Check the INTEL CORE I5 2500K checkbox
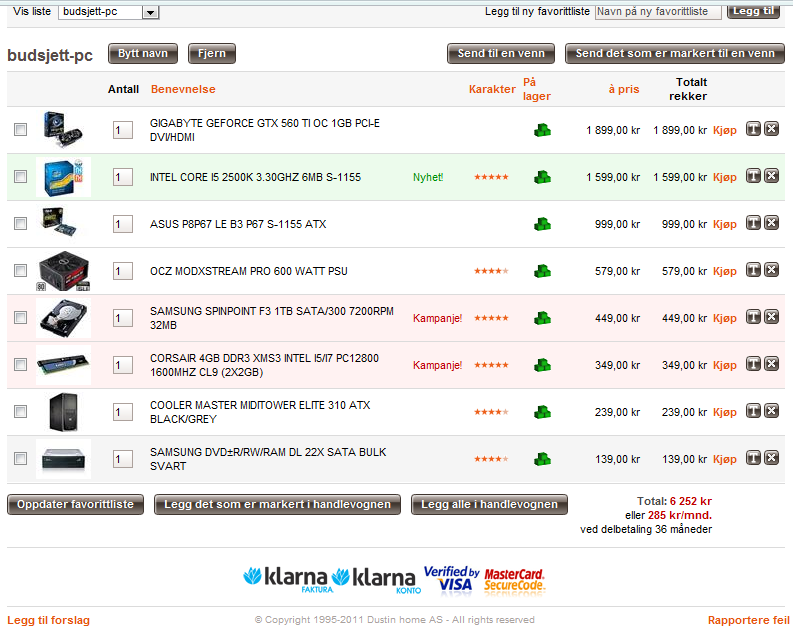Viewport: 793px width, 628px height. 20,176
